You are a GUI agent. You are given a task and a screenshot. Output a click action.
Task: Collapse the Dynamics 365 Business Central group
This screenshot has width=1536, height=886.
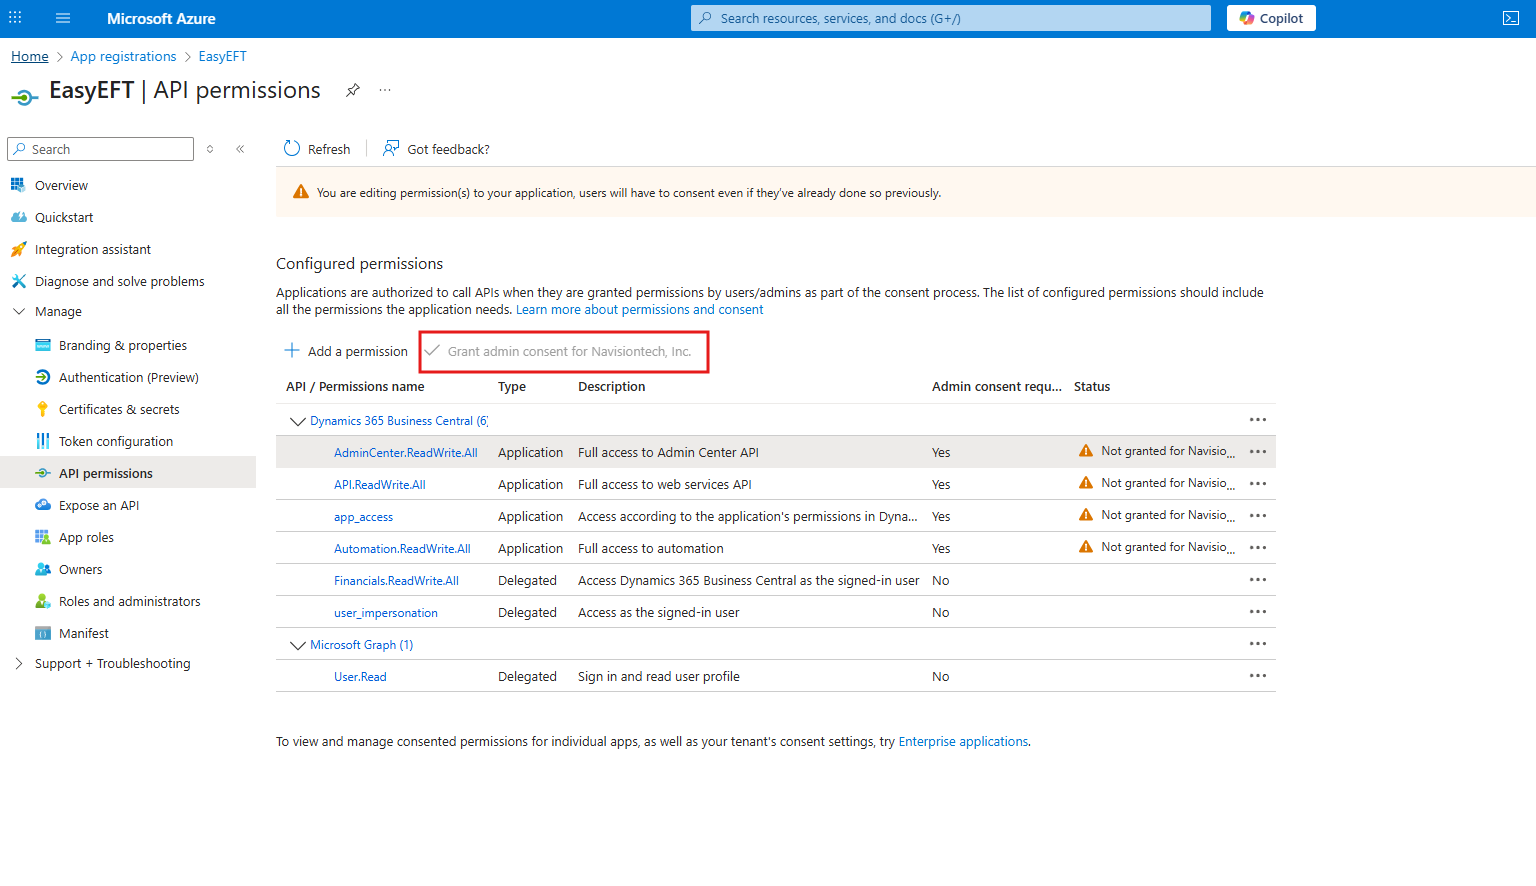click(x=297, y=421)
